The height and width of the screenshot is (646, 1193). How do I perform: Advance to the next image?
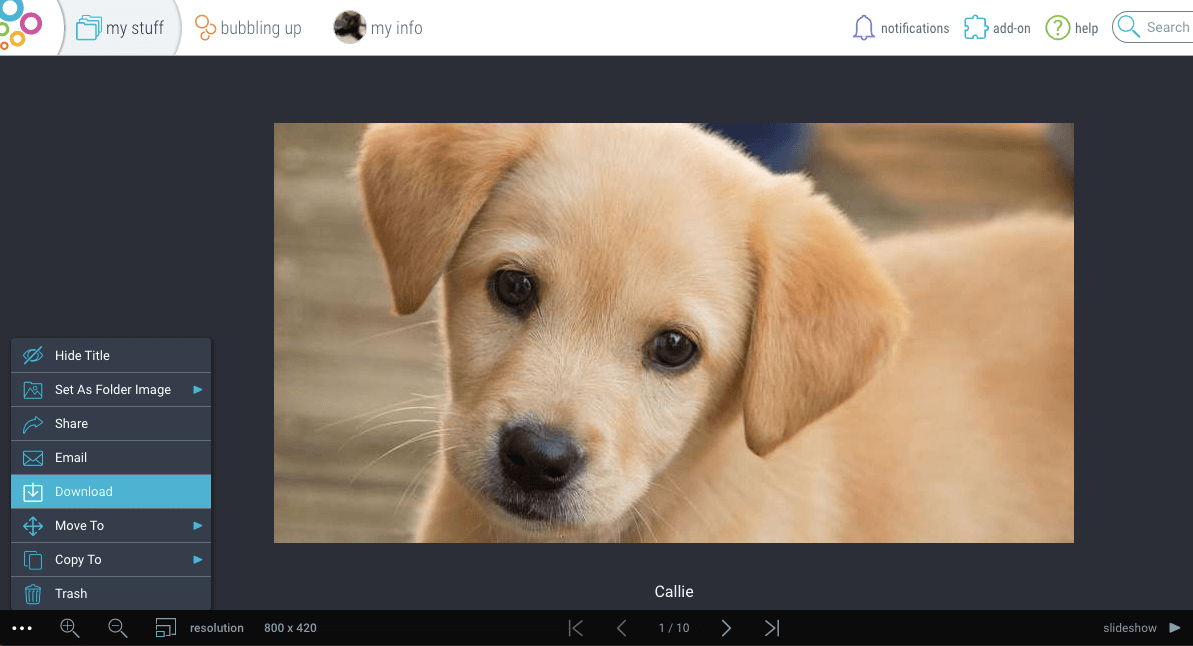tap(726, 628)
